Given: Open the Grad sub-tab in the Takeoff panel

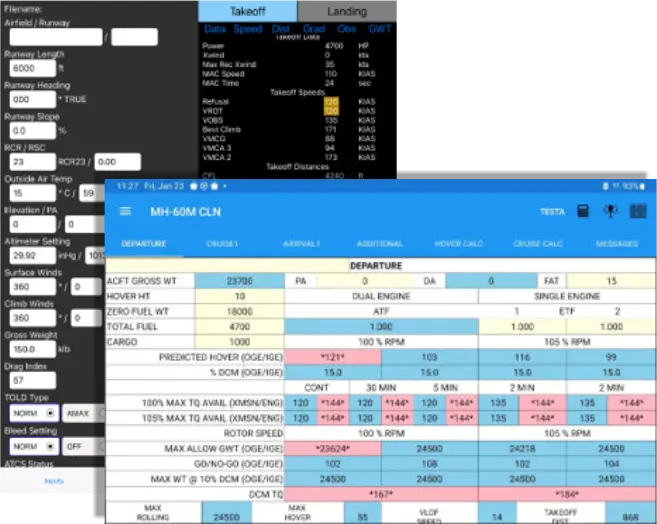Looking at the screenshot, I should [x=314, y=29].
